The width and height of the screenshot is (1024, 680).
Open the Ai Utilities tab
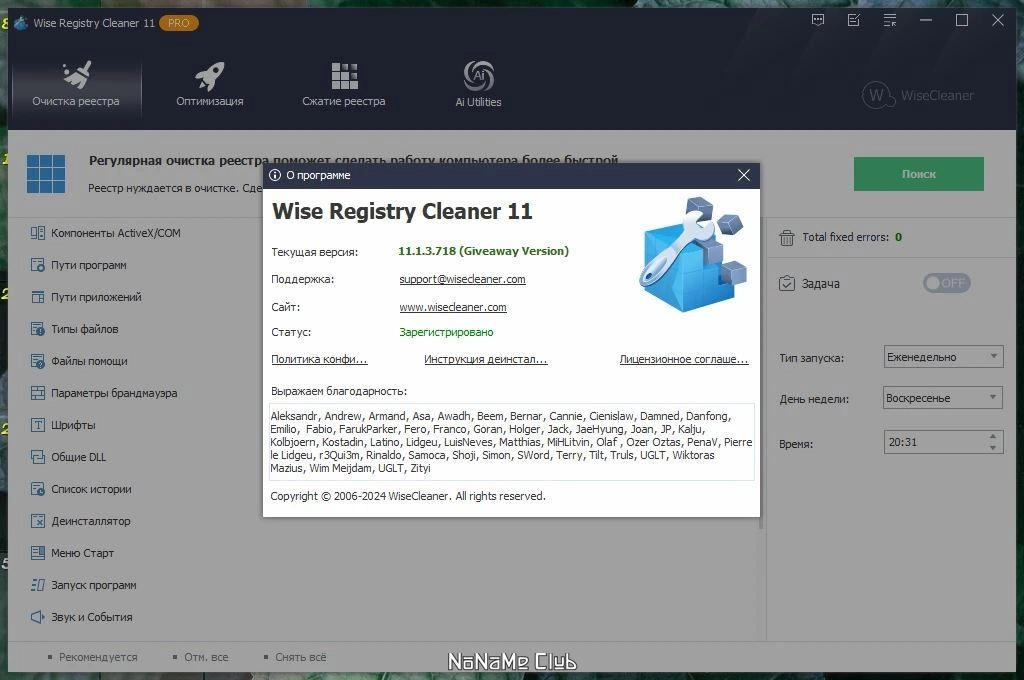(x=478, y=85)
